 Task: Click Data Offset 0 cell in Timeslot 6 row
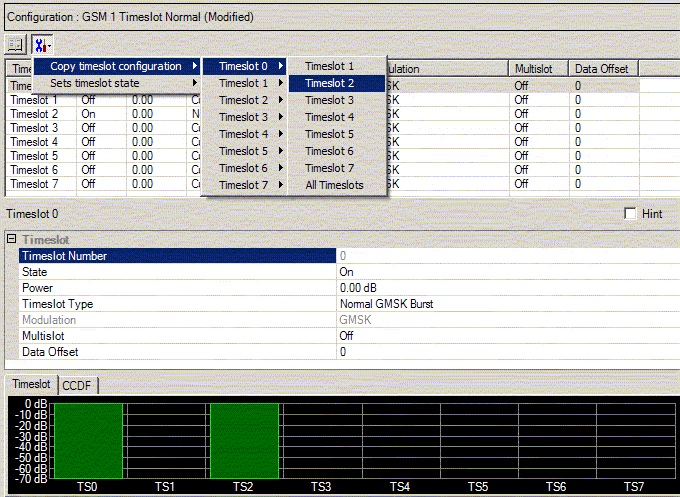coord(604,170)
